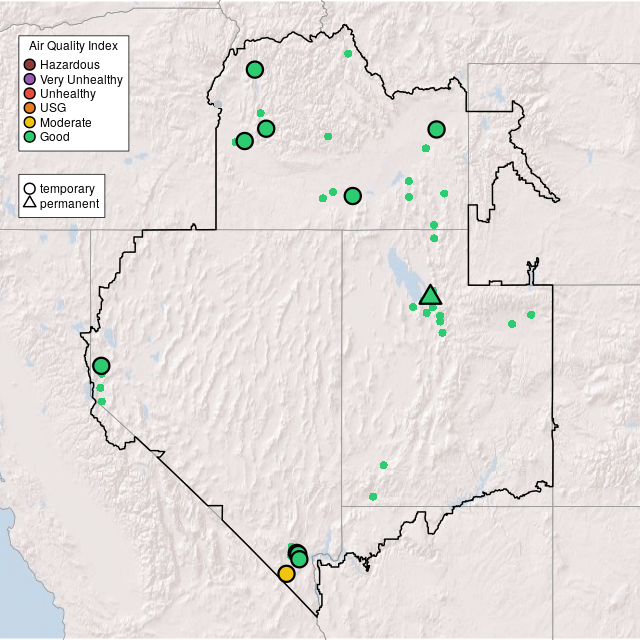640x640 pixels.
Task: Select the yellow Moderate monitor circle marker
Action: [286, 574]
